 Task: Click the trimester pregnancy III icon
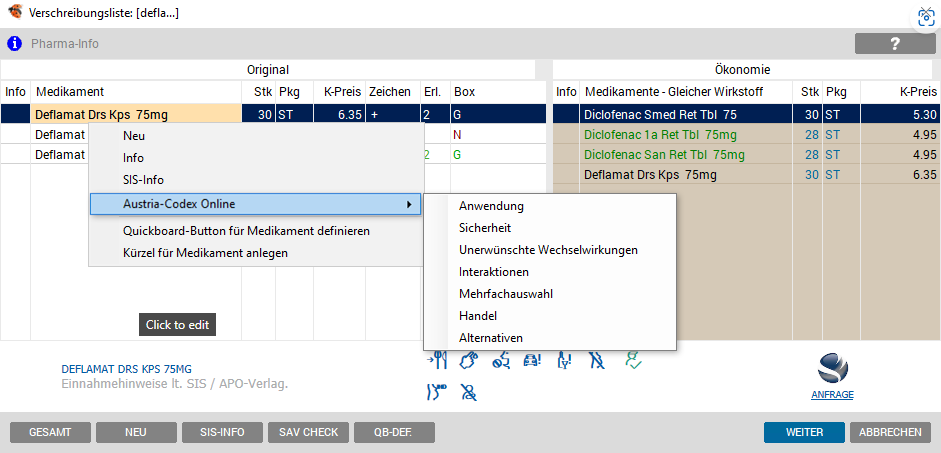[x=438, y=392]
